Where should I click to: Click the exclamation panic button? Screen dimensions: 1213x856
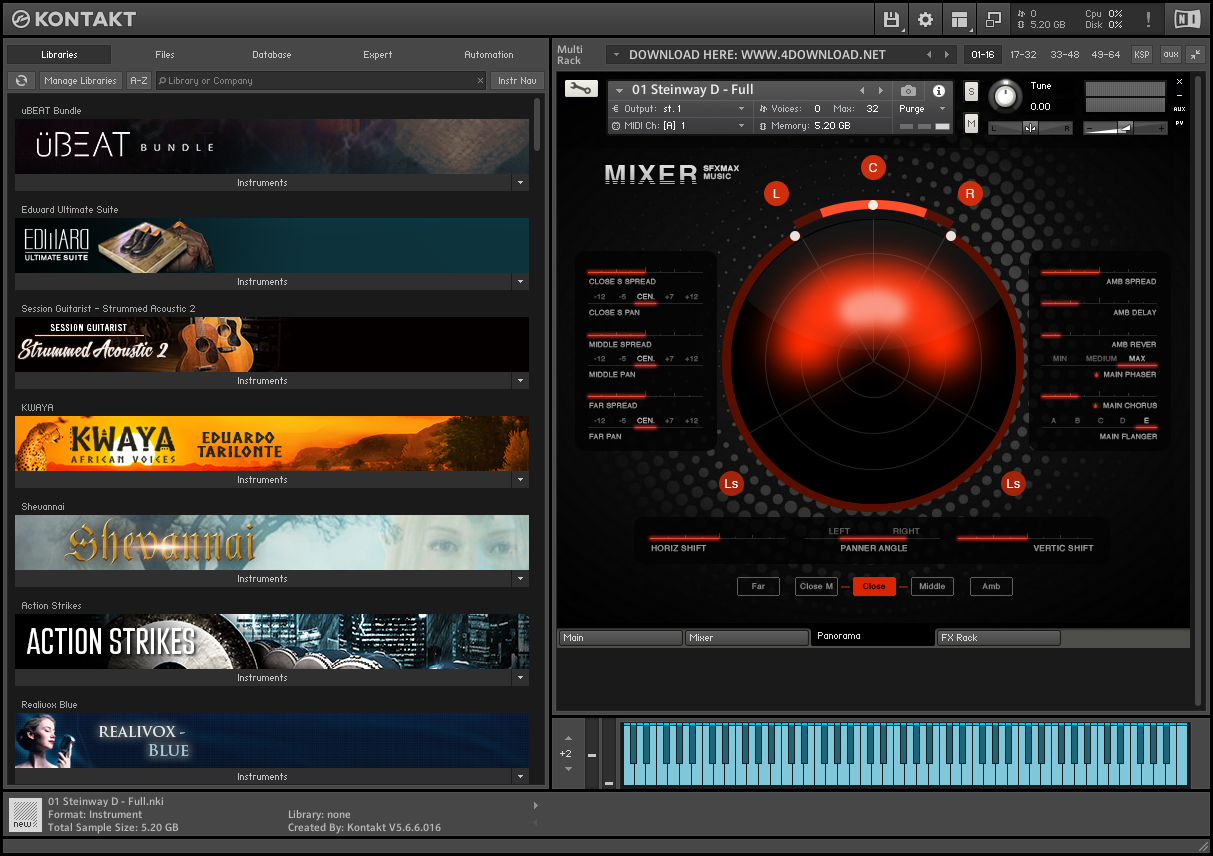1148,19
